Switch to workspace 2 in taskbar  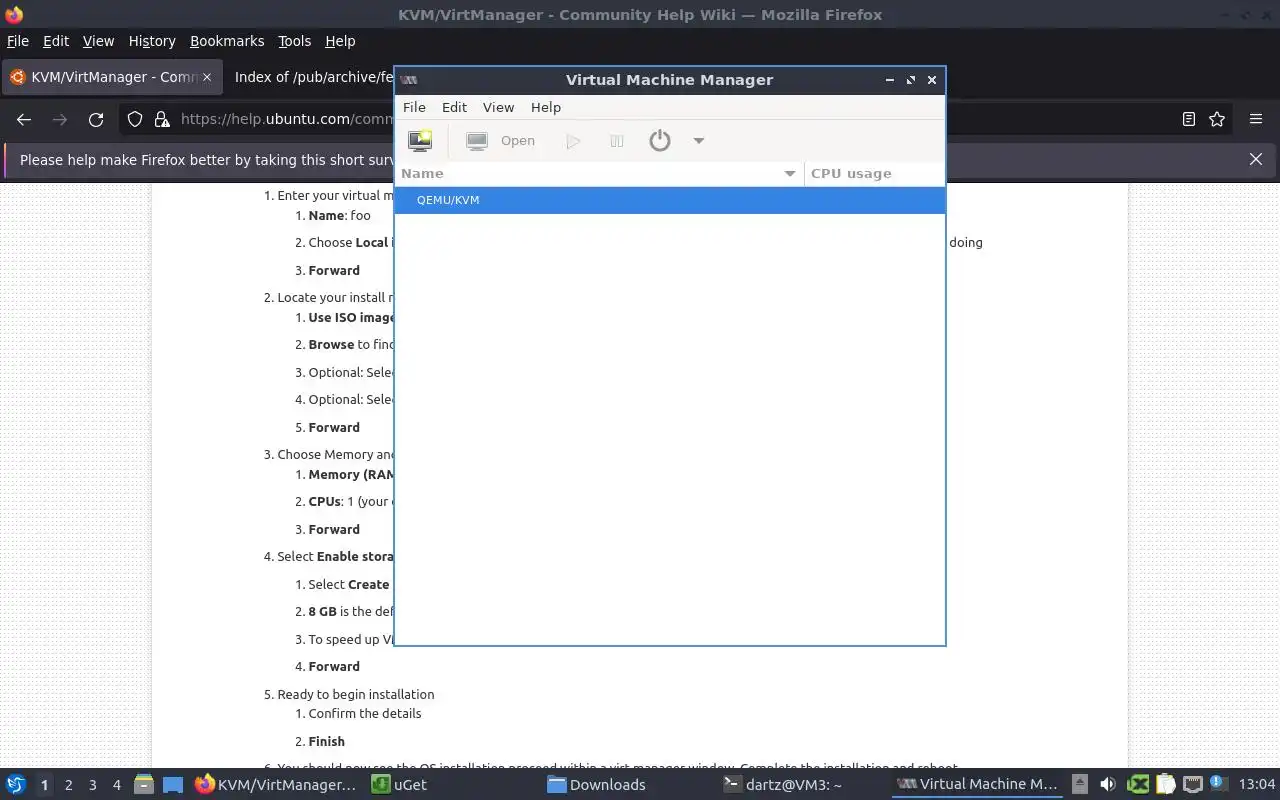[x=68, y=785]
